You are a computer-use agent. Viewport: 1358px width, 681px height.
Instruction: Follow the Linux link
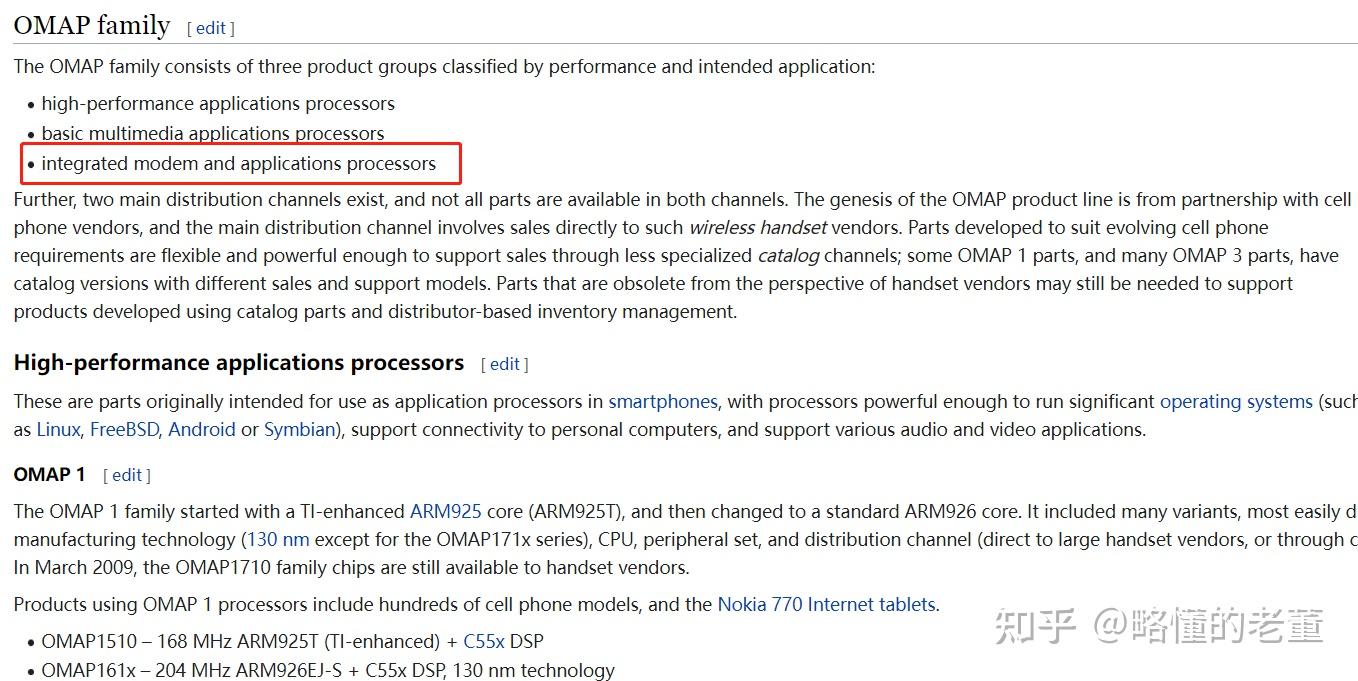click(x=58, y=429)
